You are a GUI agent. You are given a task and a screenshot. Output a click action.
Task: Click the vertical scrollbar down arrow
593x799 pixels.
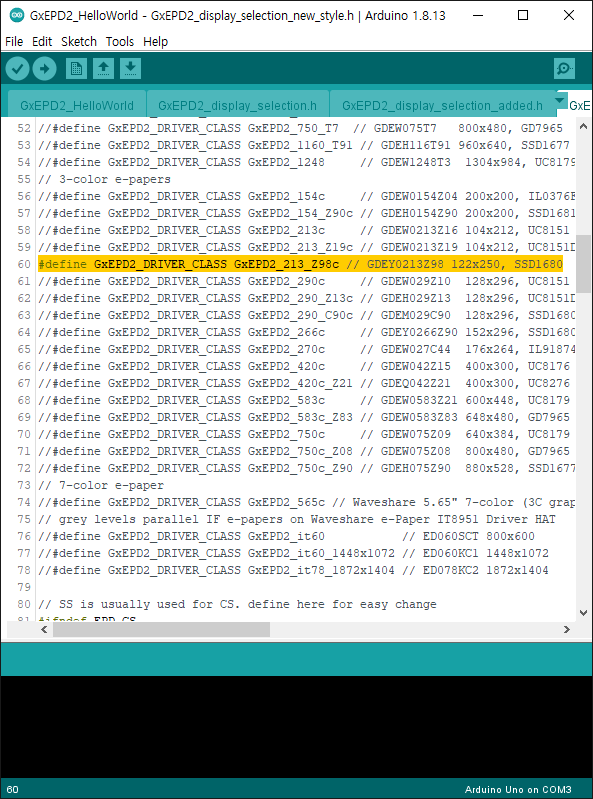[x=584, y=613]
